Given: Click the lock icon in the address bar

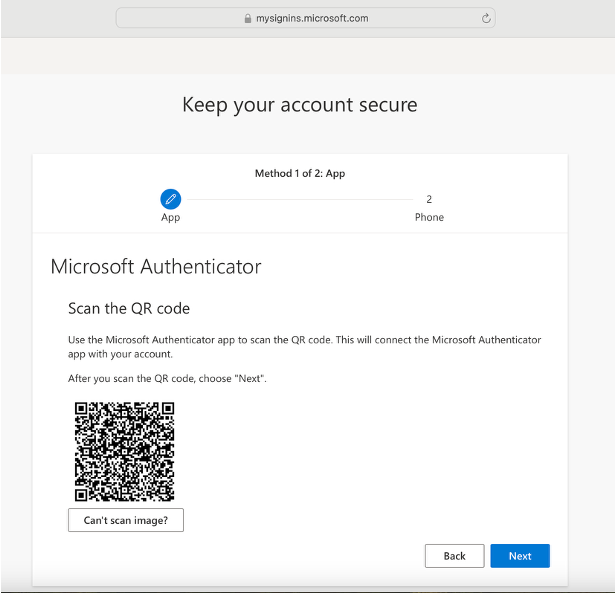Looking at the screenshot, I should tap(248, 18).
